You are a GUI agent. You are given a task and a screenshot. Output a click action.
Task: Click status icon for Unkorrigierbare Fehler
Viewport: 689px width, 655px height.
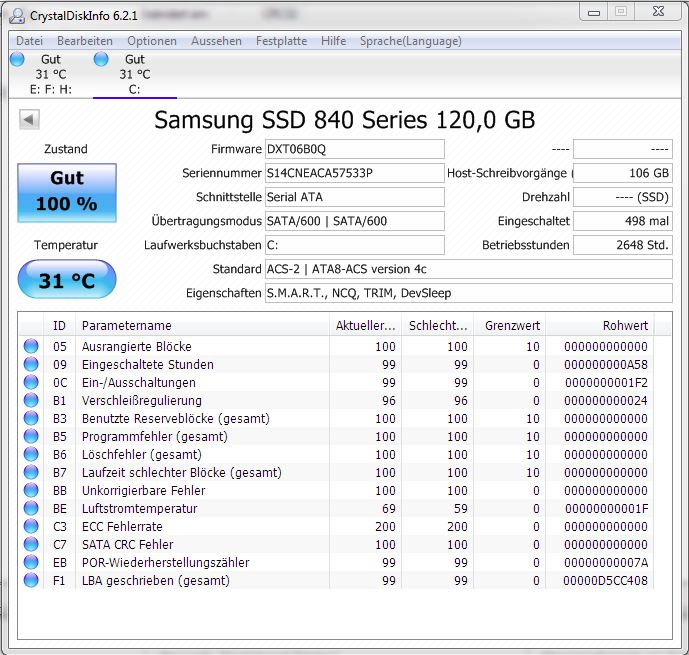click(31, 490)
